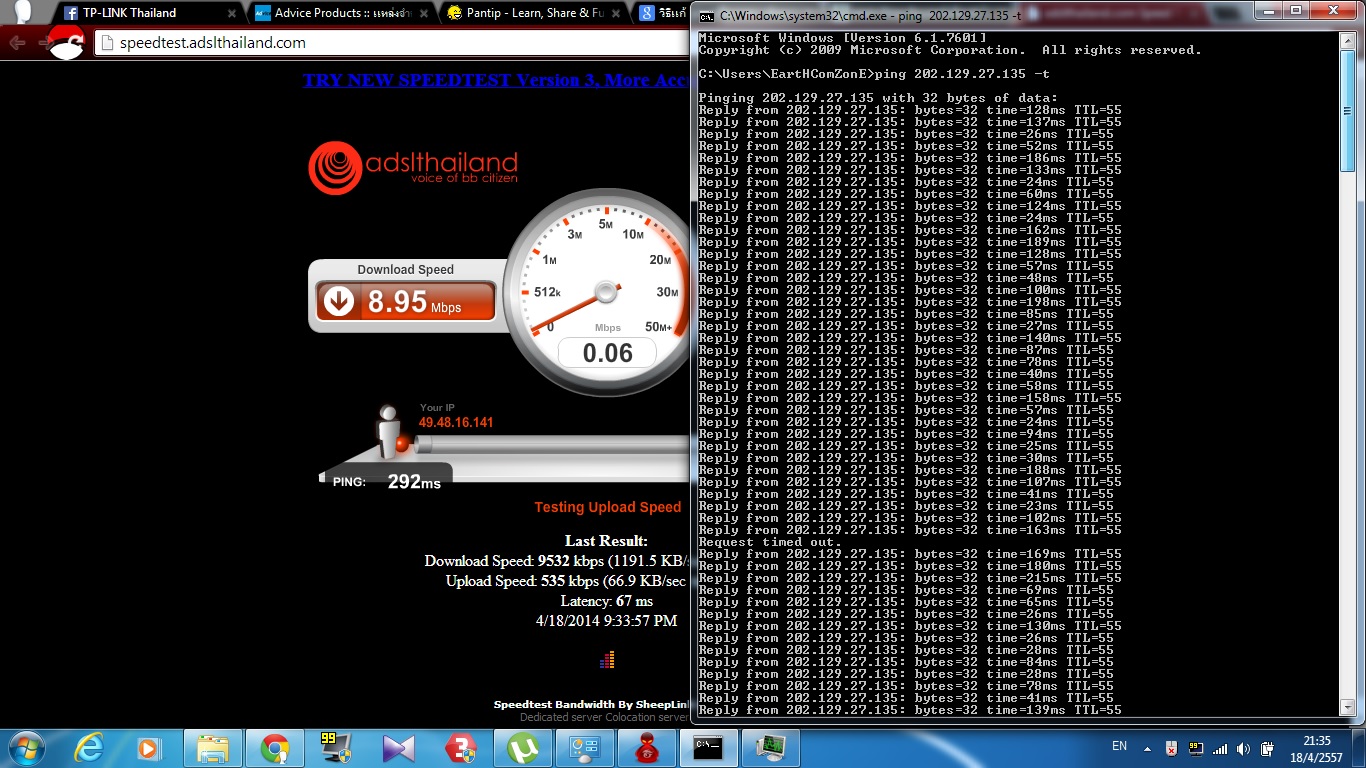Screen dimensions: 1366x768
Task: Click the Latency: 67 ms result
Action: tap(606, 601)
